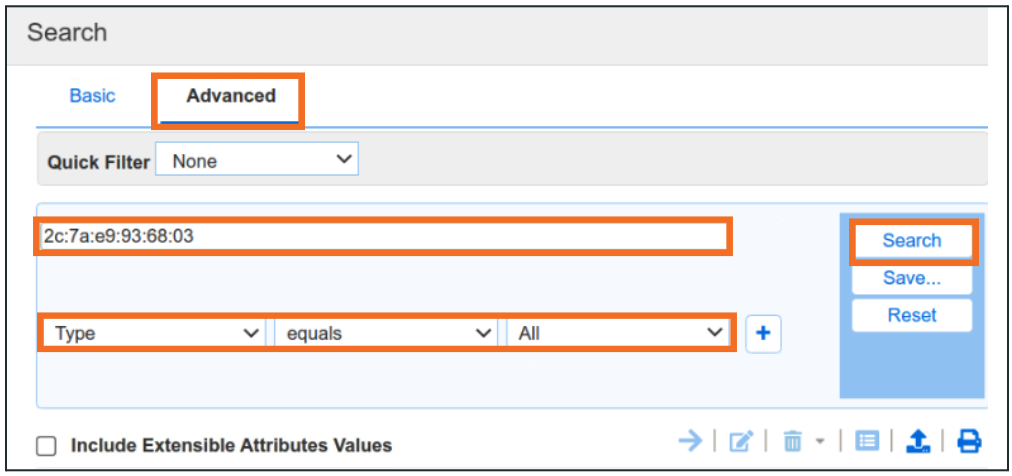Click the Save... button

point(911,278)
